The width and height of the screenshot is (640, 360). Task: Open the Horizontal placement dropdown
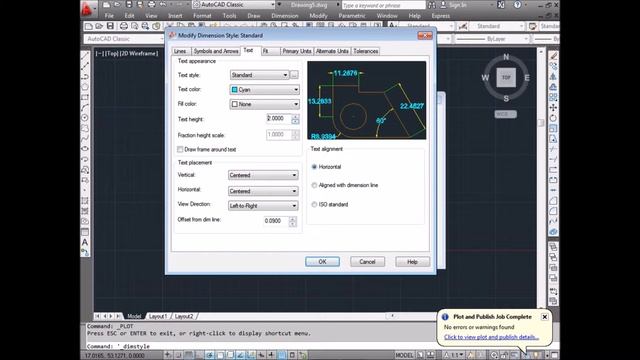[263, 191]
